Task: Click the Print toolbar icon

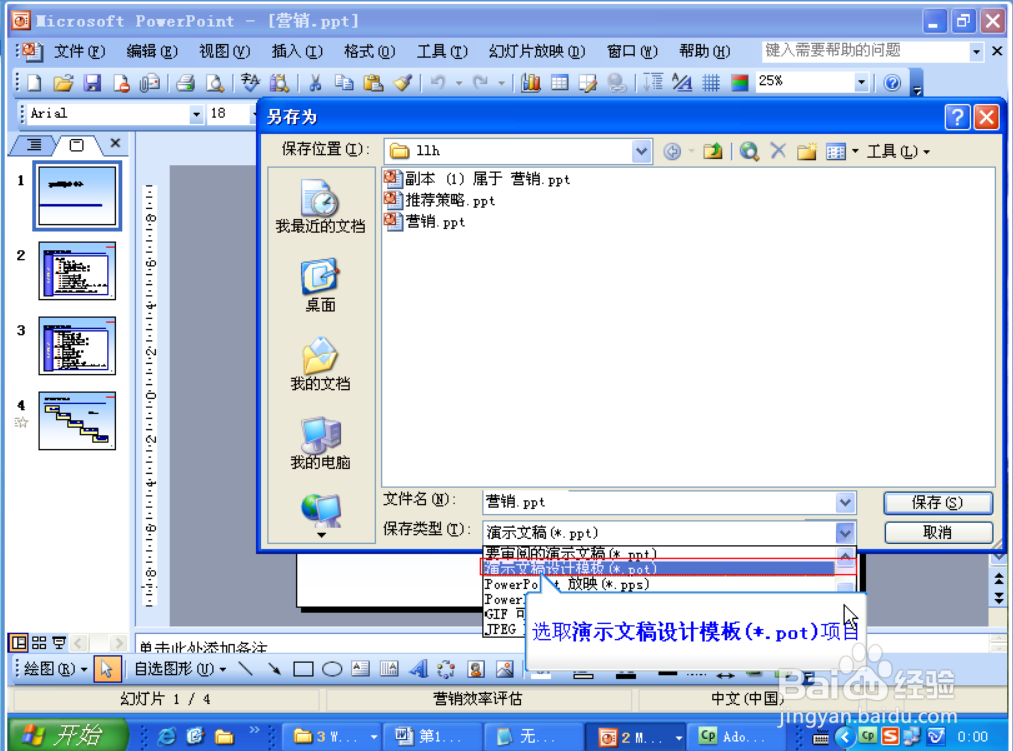Action: pos(186,83)
